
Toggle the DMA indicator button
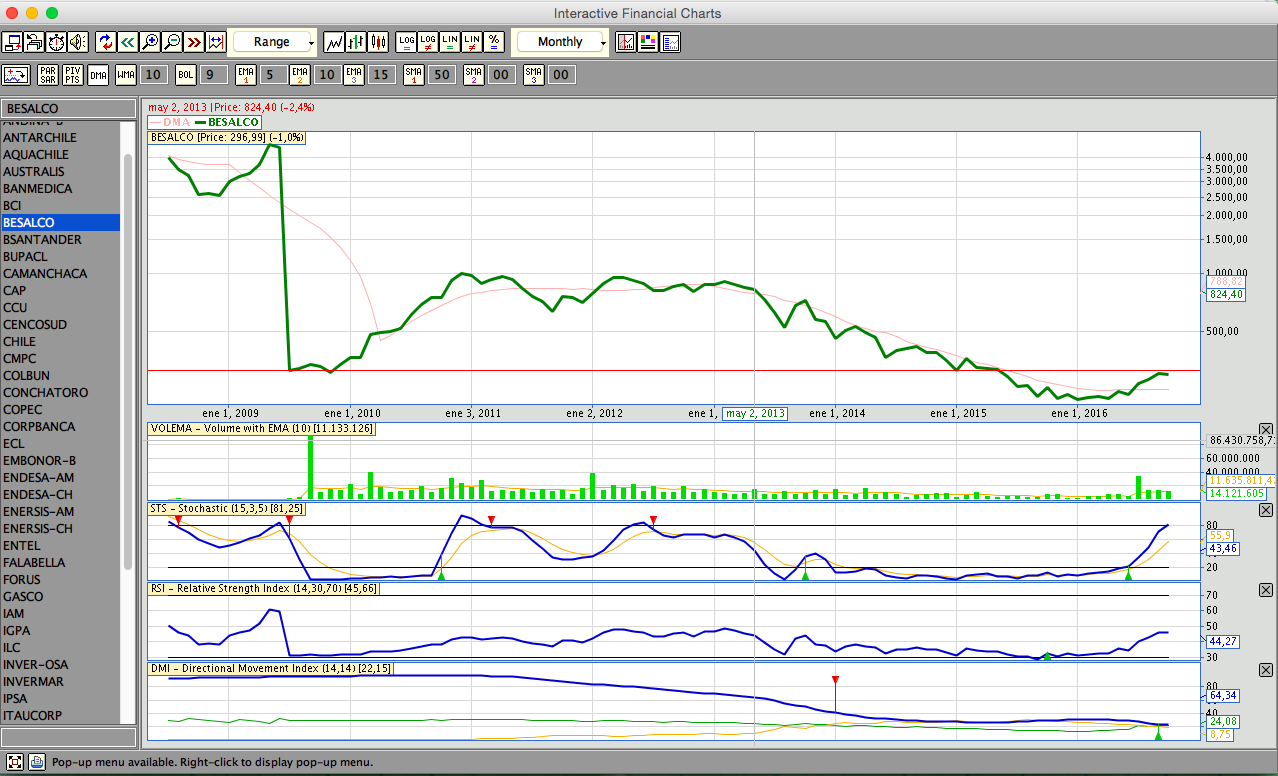[x=98, y=75]
